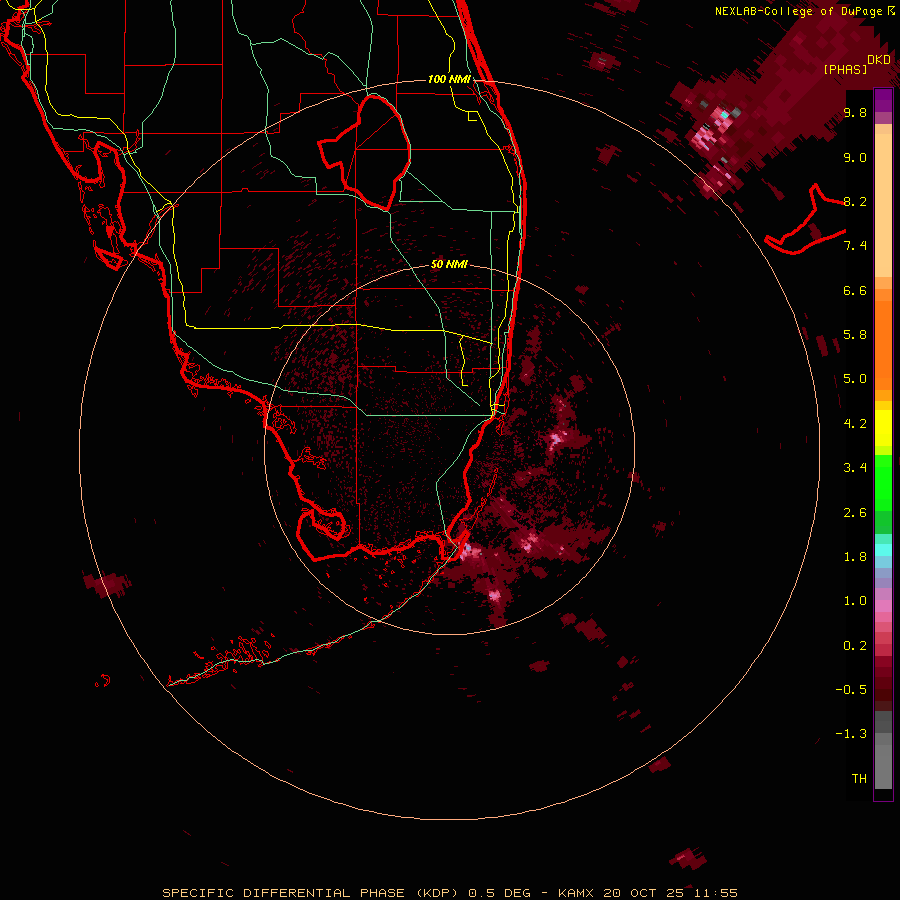Click the cyan-cored echo near the DKD label
Image resolution: width=900 pixels, height=900 pixels.
(725, 115)
